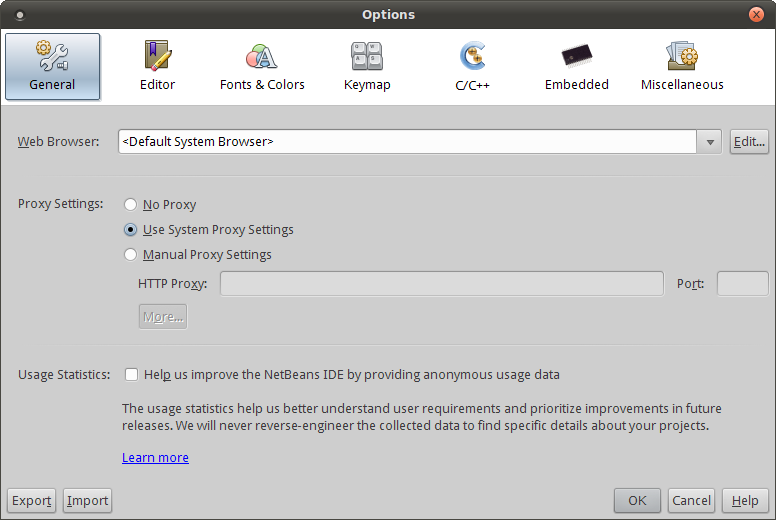The image size is (776, 520).
Task: Open the Keymap options category
Action: click(x=367, y=67)
